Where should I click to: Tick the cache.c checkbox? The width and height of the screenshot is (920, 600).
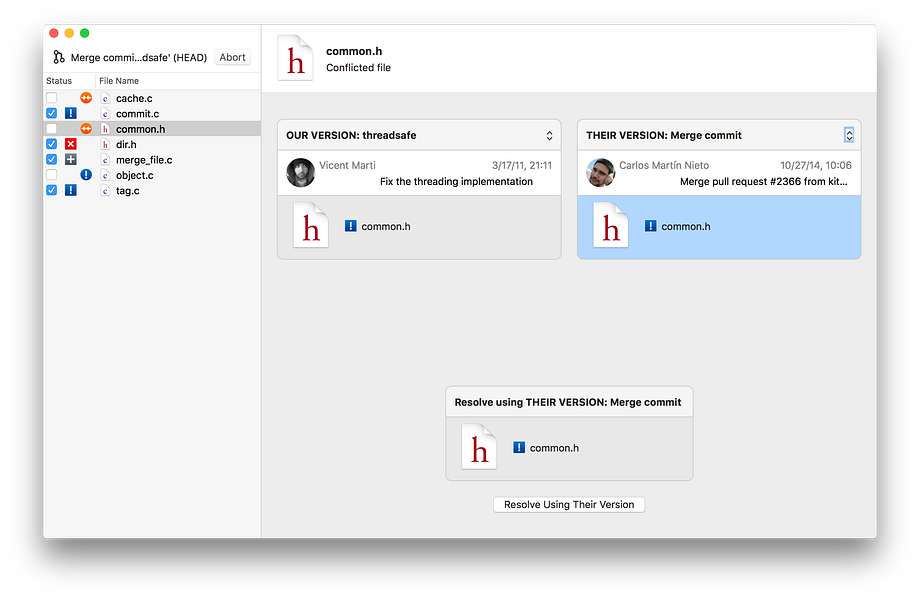pyautogui.click(x=52, y=98)
